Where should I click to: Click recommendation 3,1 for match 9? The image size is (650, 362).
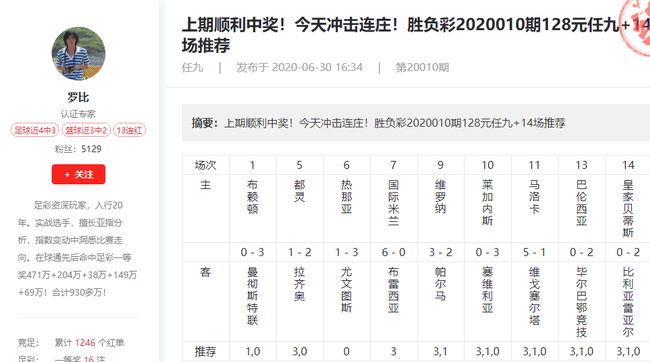(x=440, y=352)
